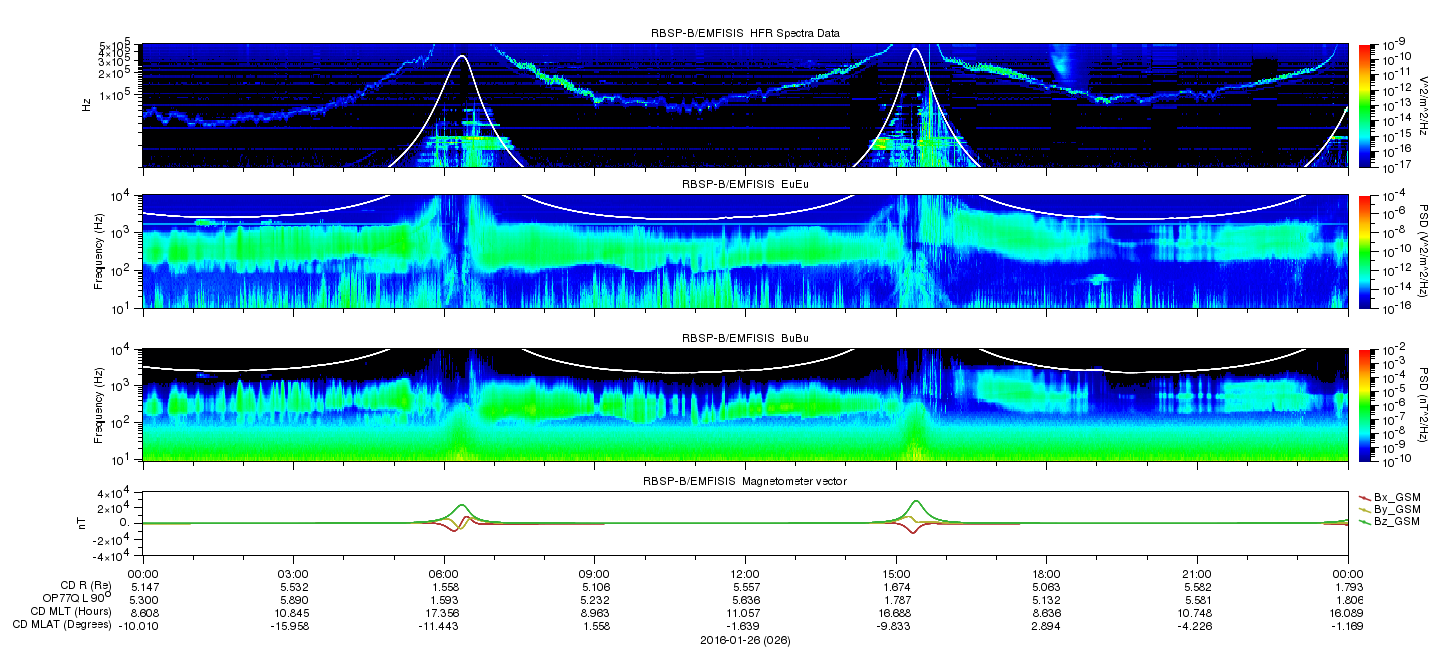Click the 21:00 time axis label

click(1196, 573)
